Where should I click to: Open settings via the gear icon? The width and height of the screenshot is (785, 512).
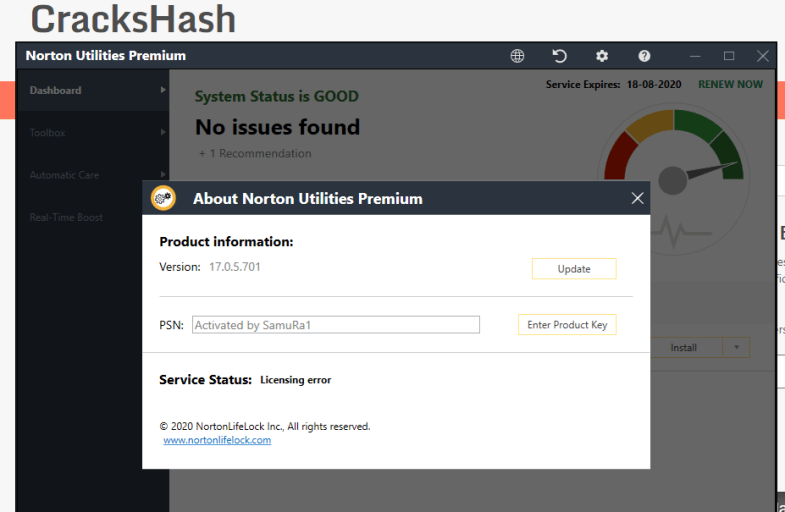pyautogui.click(x=602, y=56)
